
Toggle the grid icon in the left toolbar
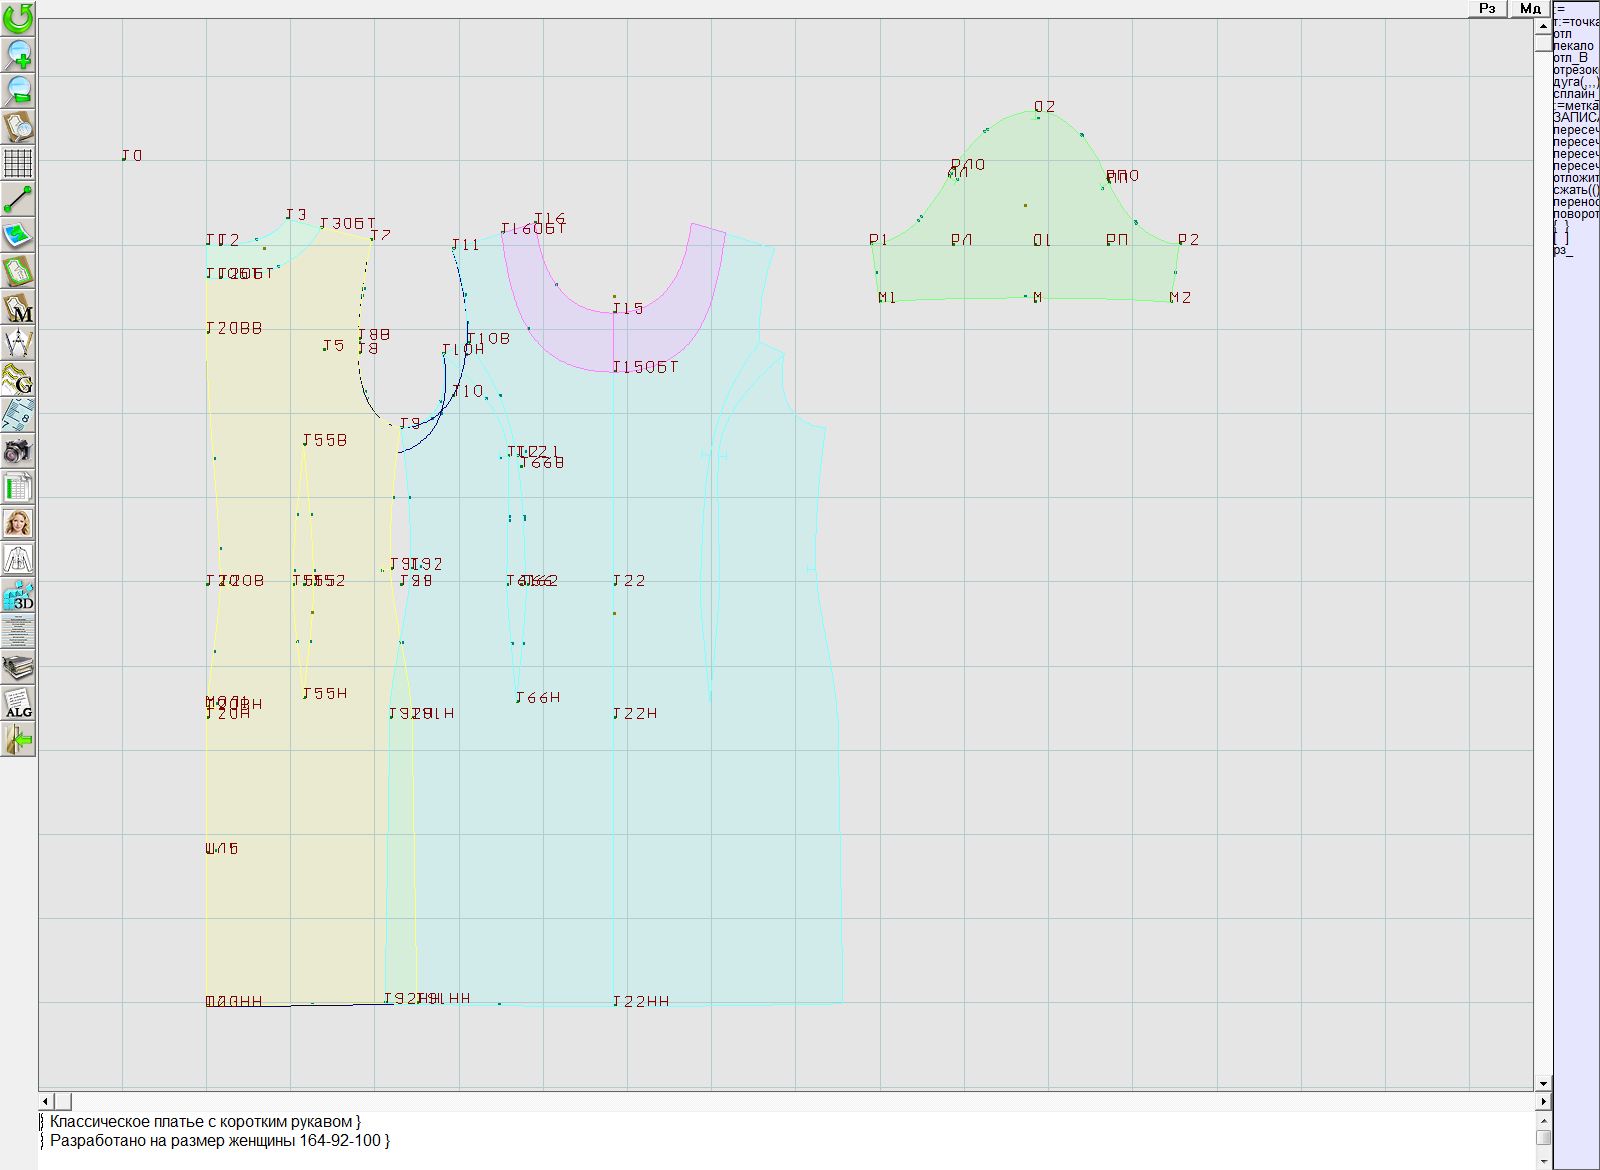click(x=18, y=162)
